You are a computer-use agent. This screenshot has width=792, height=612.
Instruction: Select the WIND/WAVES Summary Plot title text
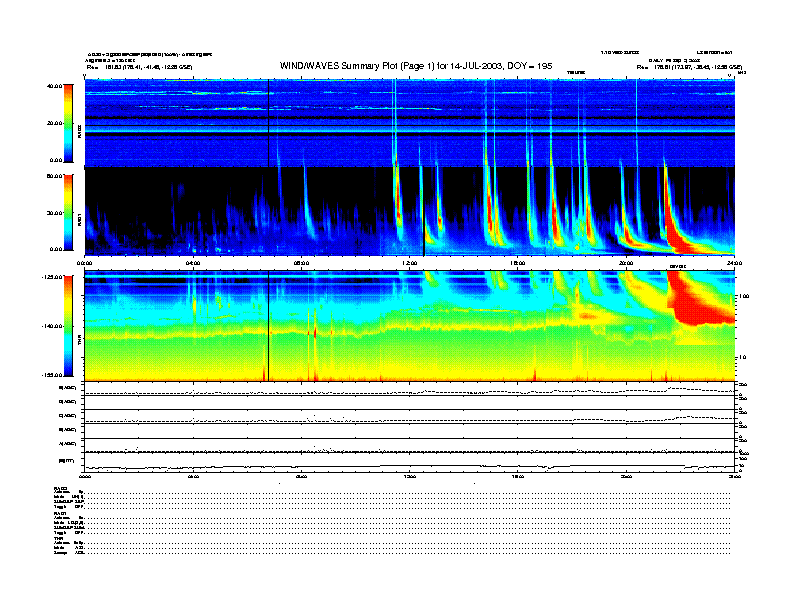(x=416, y=66)
